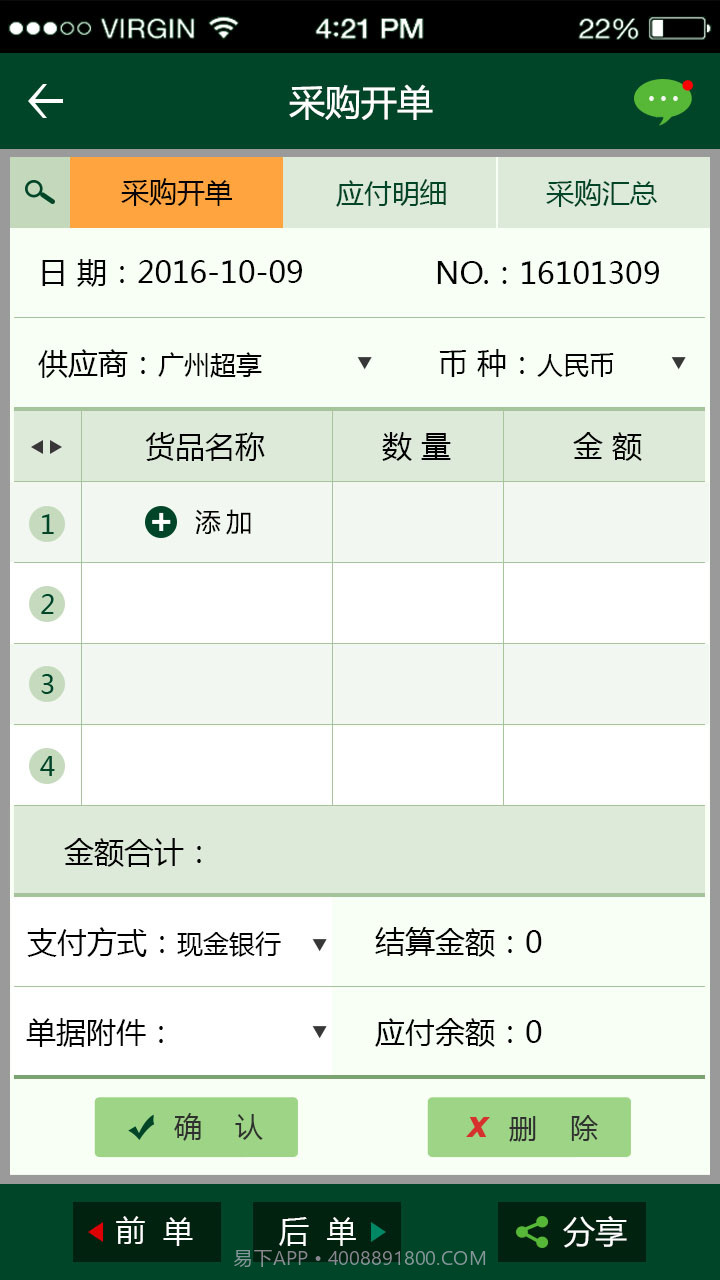The width and height of the screenshot is (720, 1280).
Task: Tap the search magnifier icon
Action: pos(38,191)
